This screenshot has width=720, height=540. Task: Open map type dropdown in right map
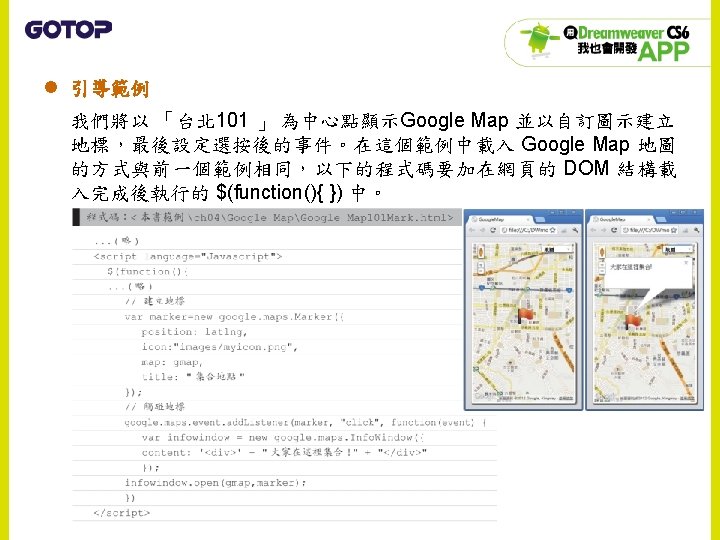[x=678, y=250]
